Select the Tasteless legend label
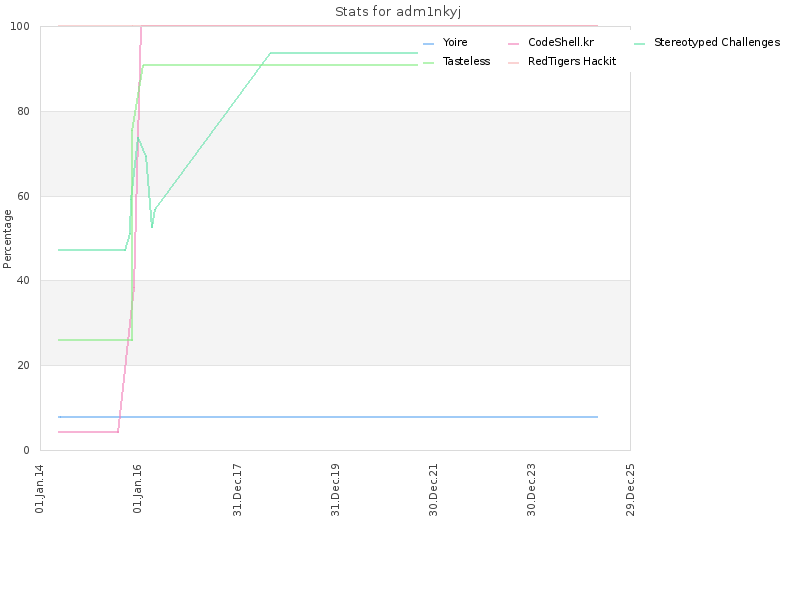Image resolution: width=800 pixels, height=600 pixels. pyautogui.click(x=466, y=61)
